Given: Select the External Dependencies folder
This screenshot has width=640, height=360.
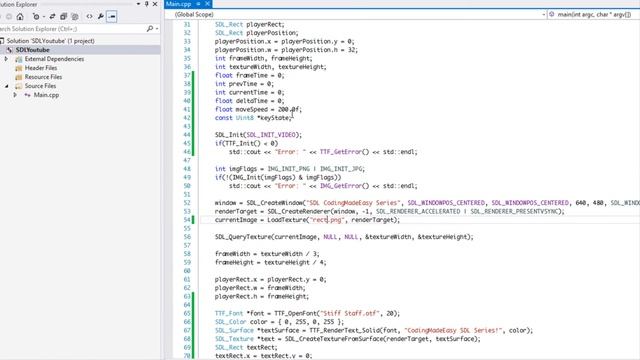Looking at the screenshot, I should point(54,59).
